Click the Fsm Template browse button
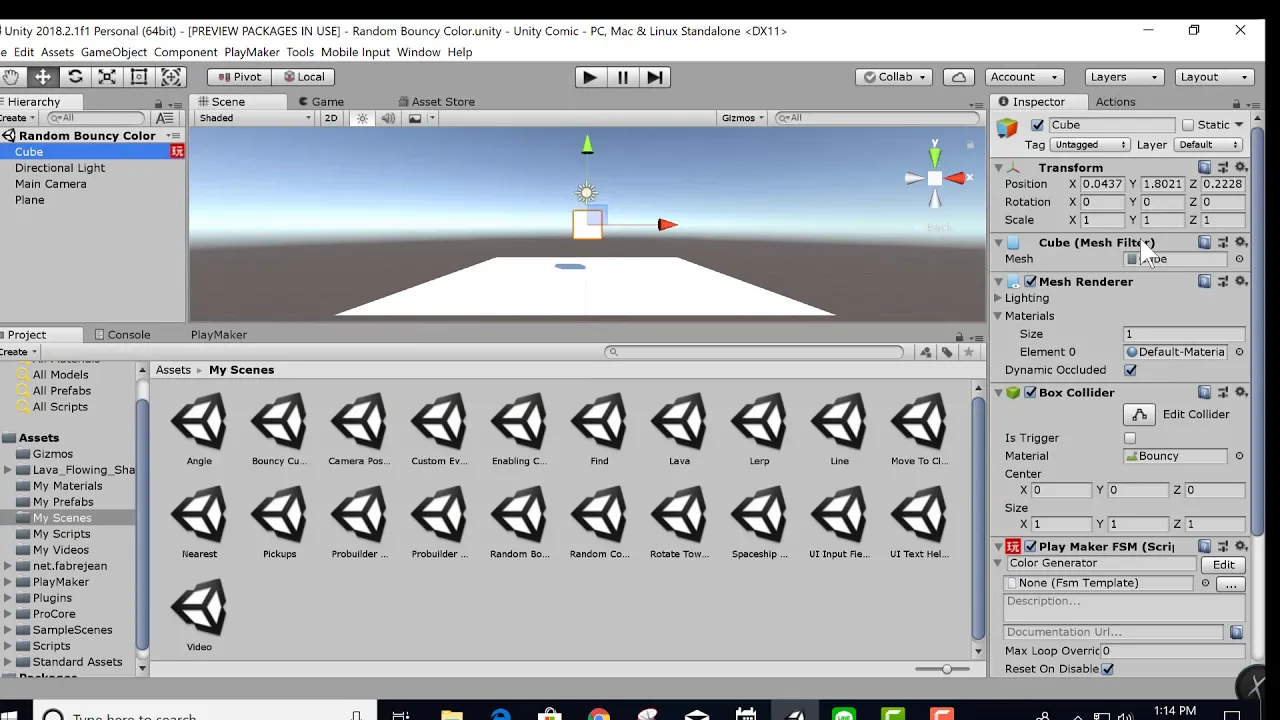This screenshot has height=720, width=1280. point(1230,584)
